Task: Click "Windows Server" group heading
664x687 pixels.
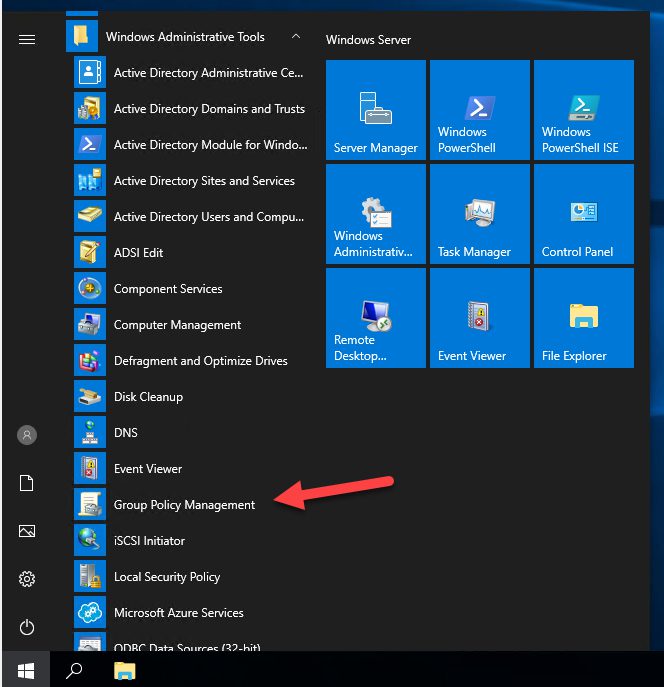Action: point(368,40)
